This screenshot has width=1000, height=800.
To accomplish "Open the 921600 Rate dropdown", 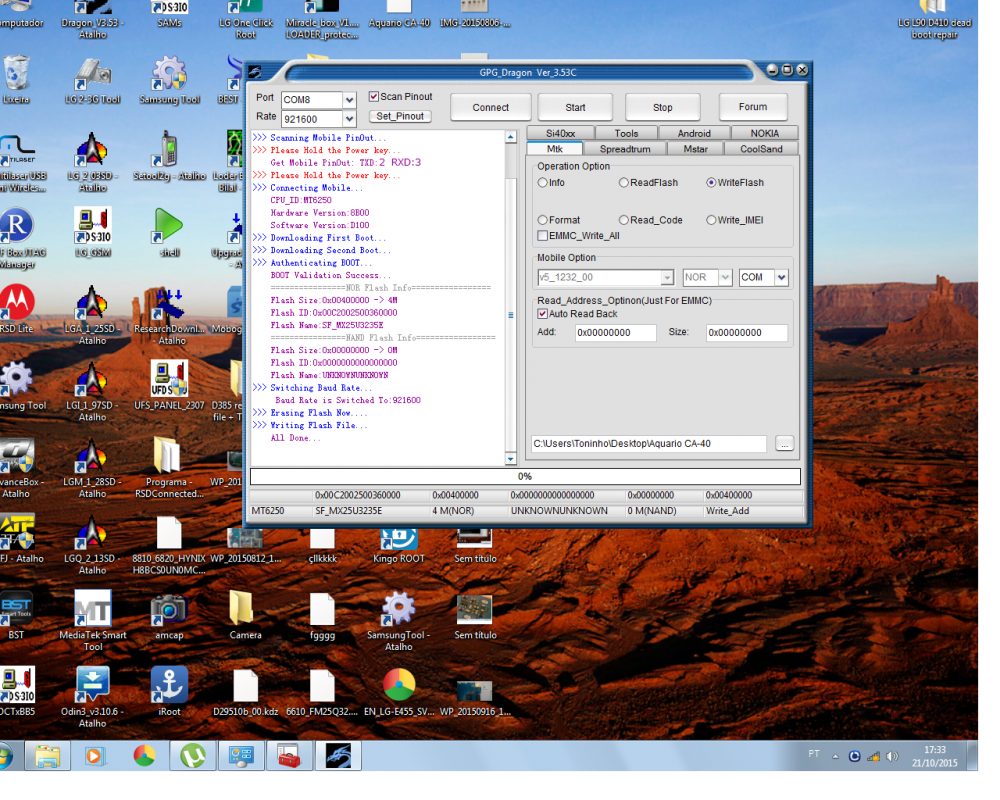I will click(x=348, y=119).
